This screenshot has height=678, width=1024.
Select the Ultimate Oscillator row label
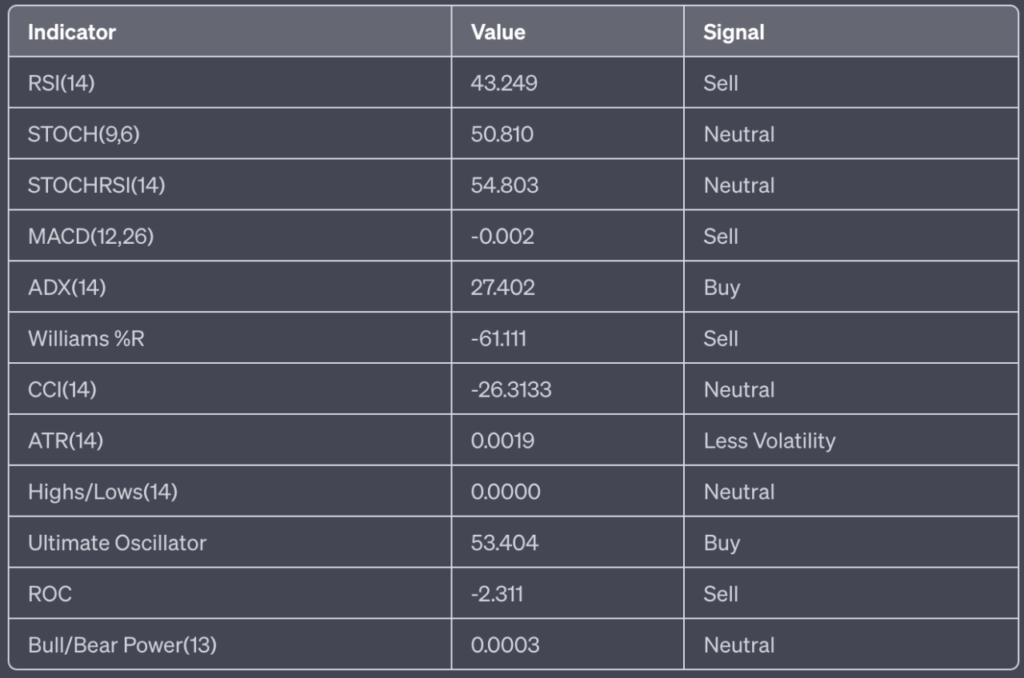pyautogui.click(x=117, y=543)
